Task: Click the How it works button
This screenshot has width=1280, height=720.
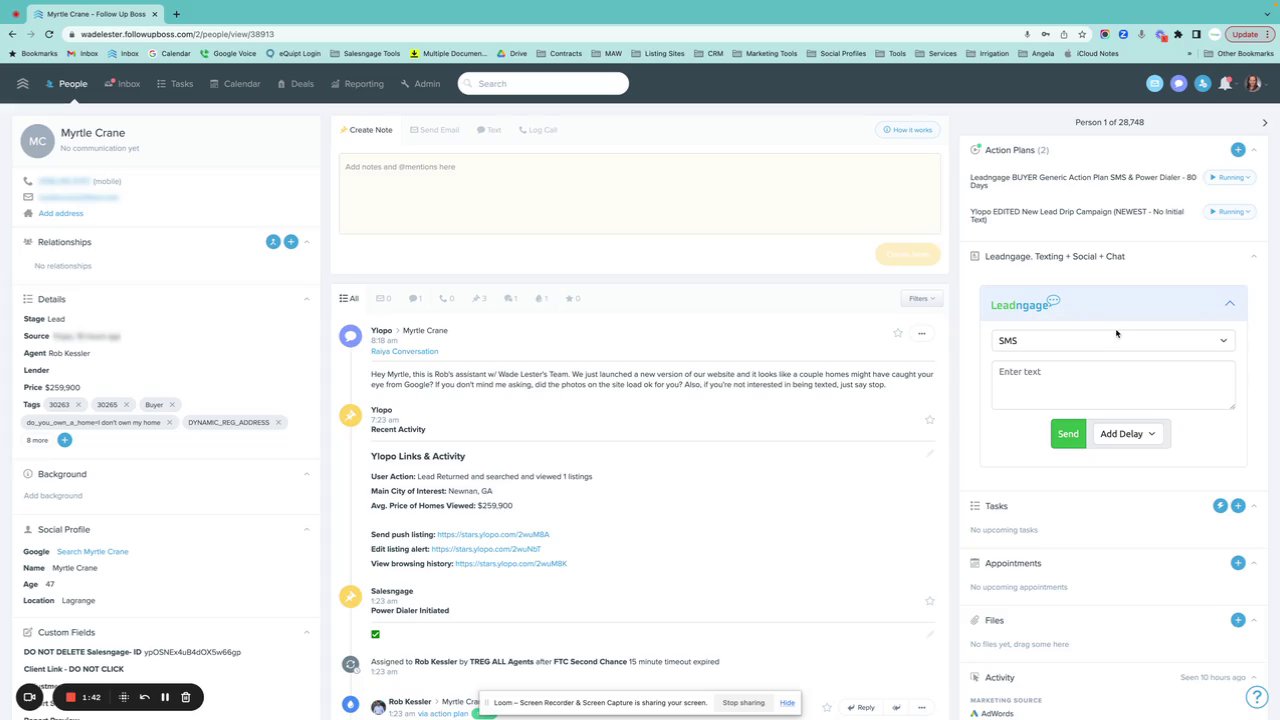Action: click(907, 130)
